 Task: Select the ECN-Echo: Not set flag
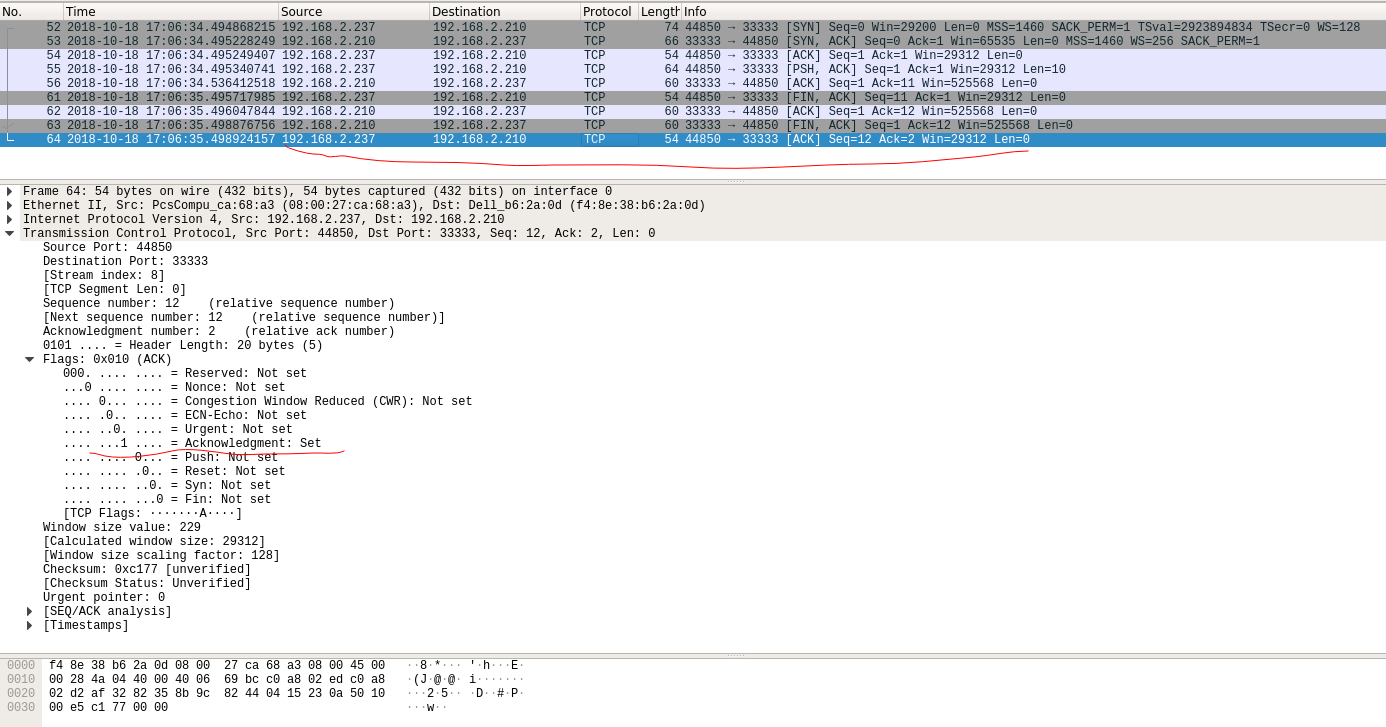click(185, 416)
